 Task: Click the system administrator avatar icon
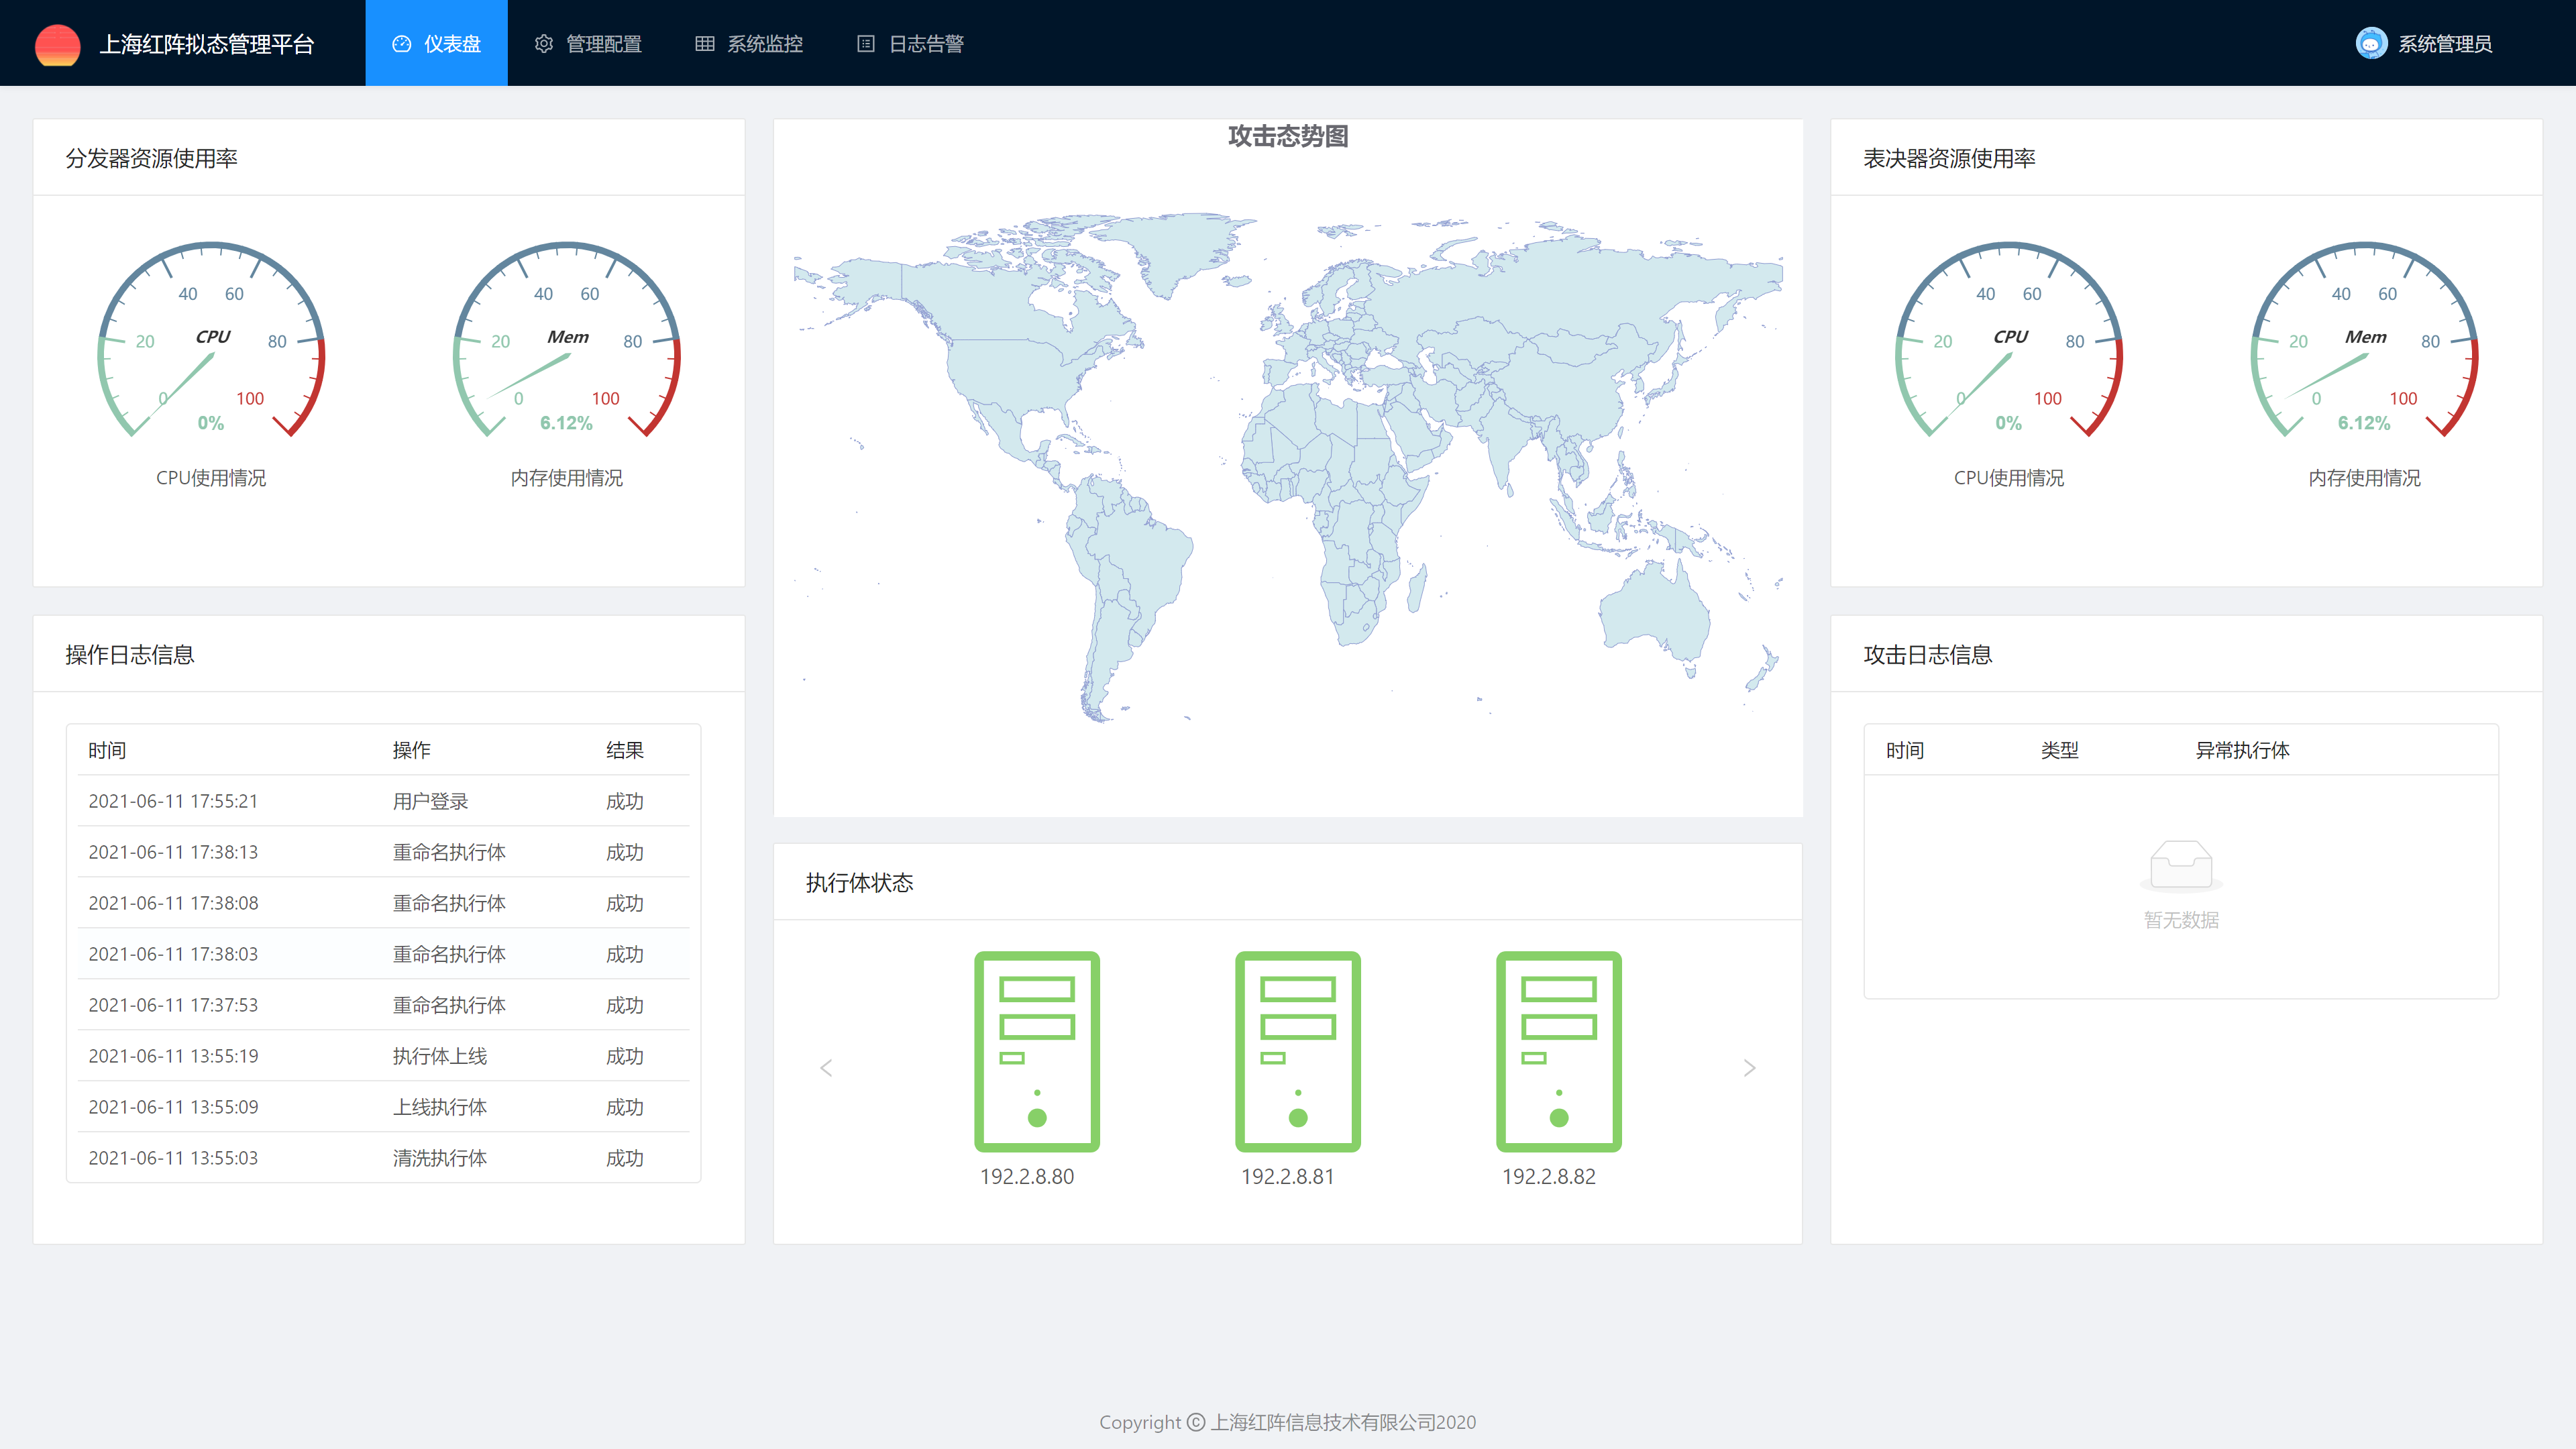(x=2371, y=44)
